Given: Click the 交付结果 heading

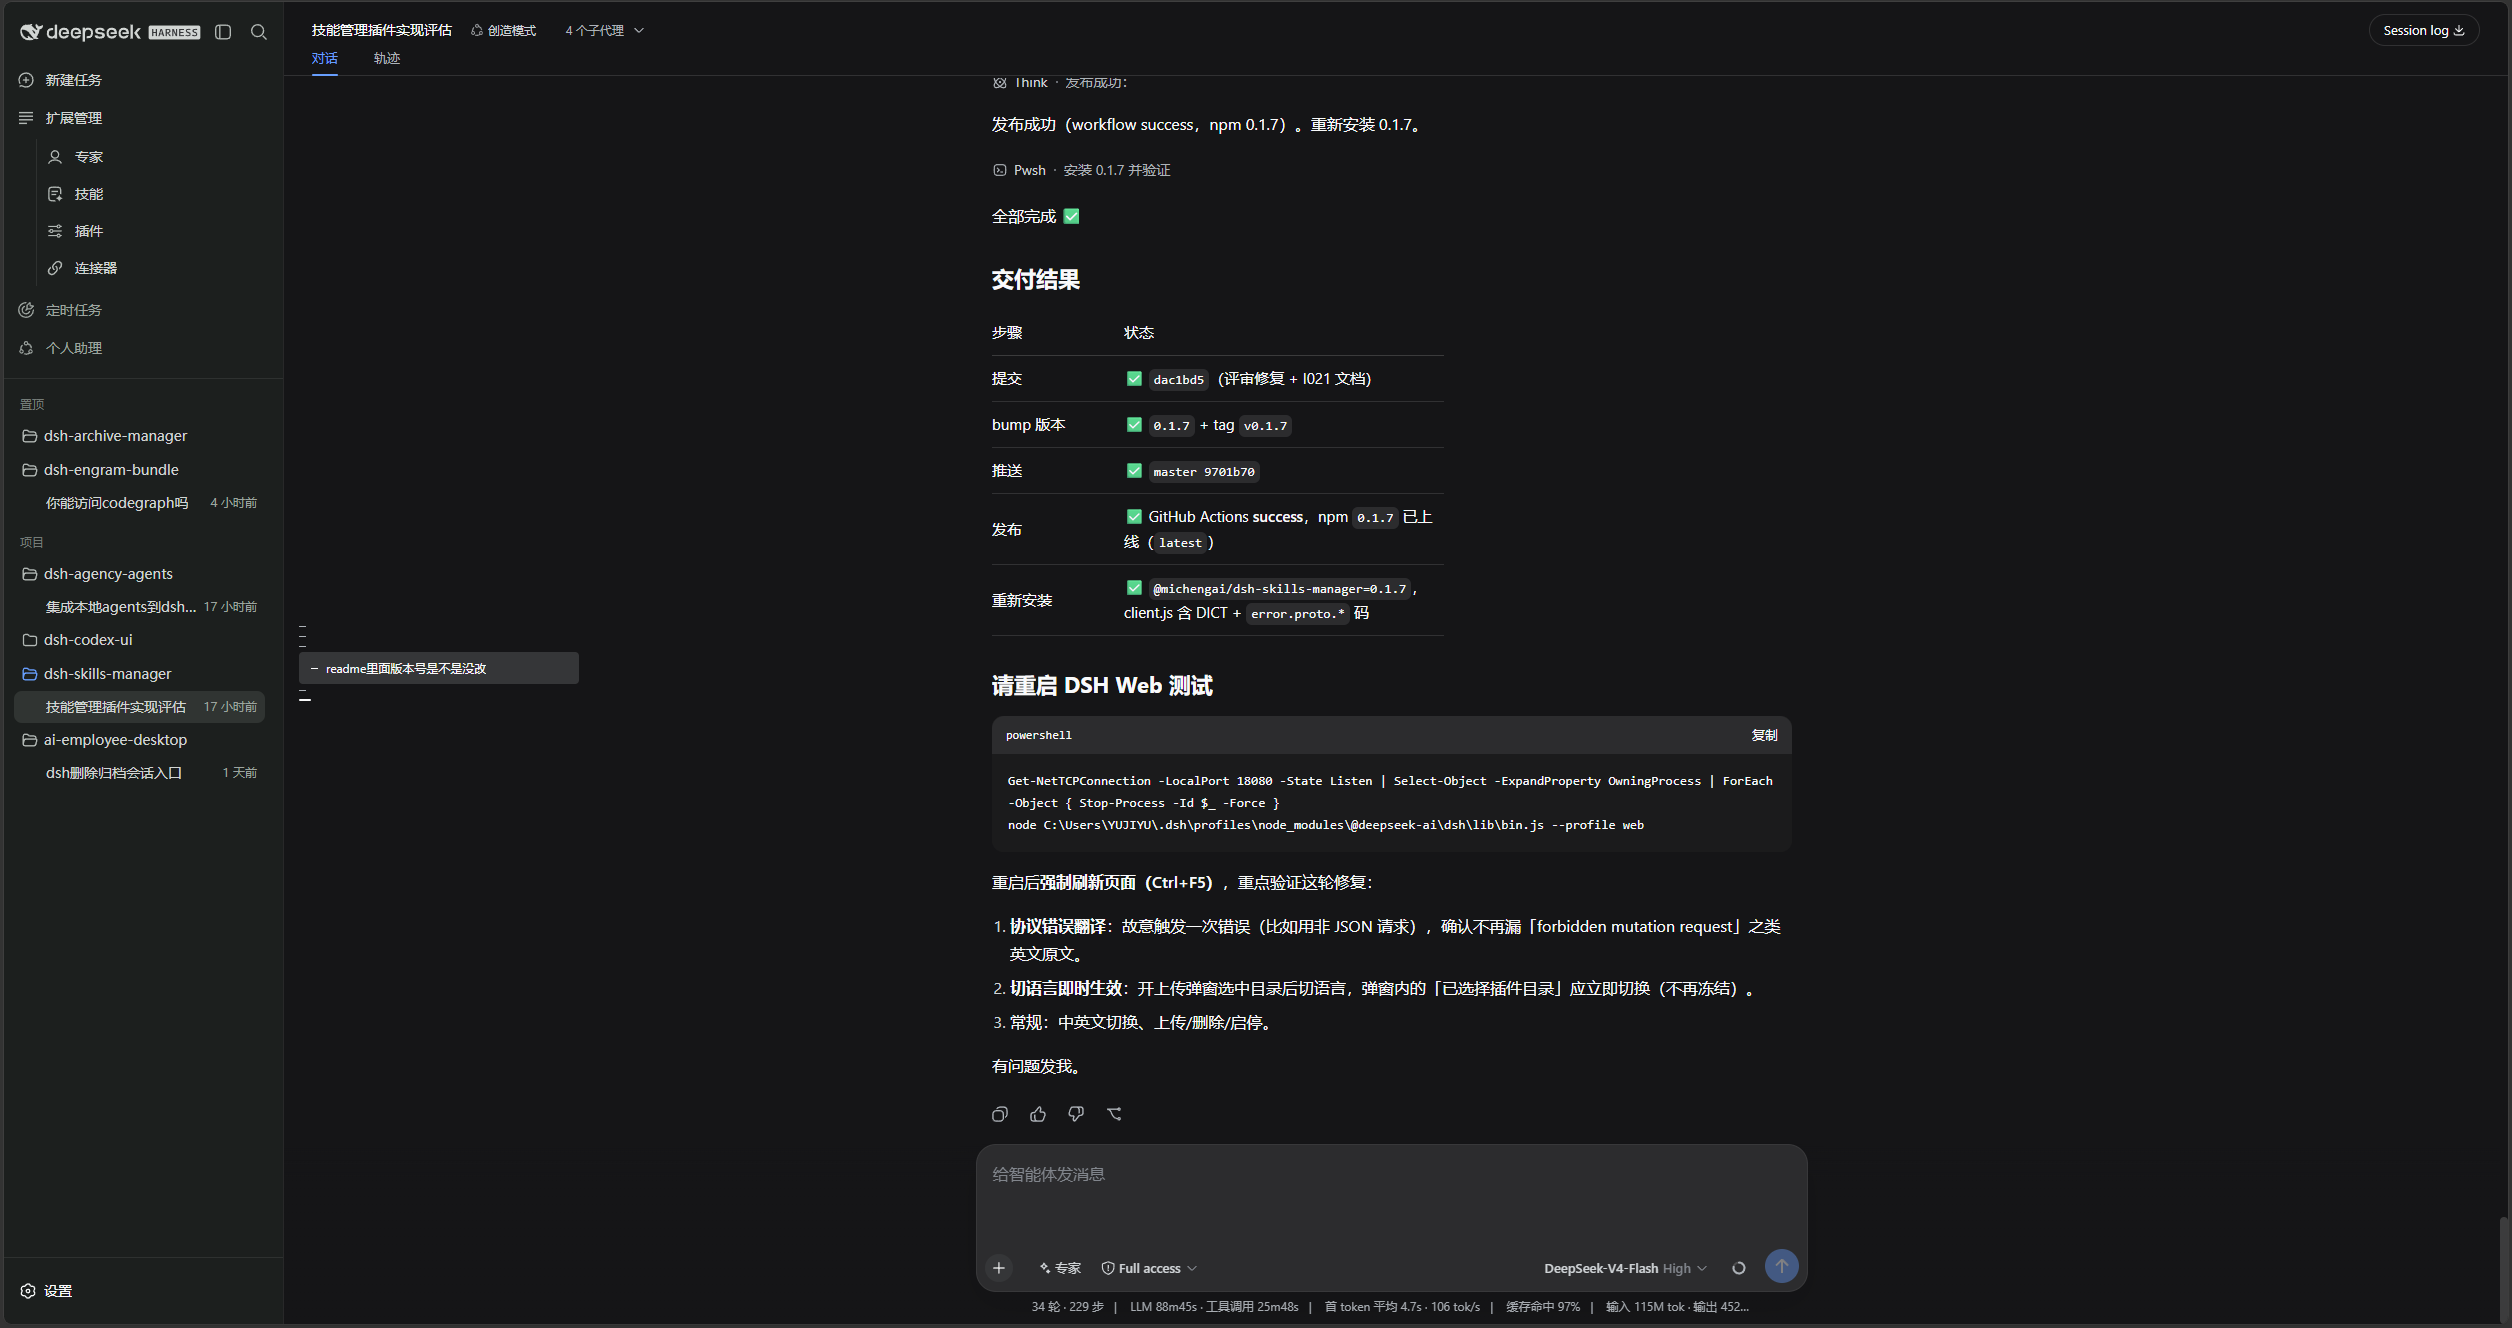Looking at the screenshot, I should tap(1036, 280).
